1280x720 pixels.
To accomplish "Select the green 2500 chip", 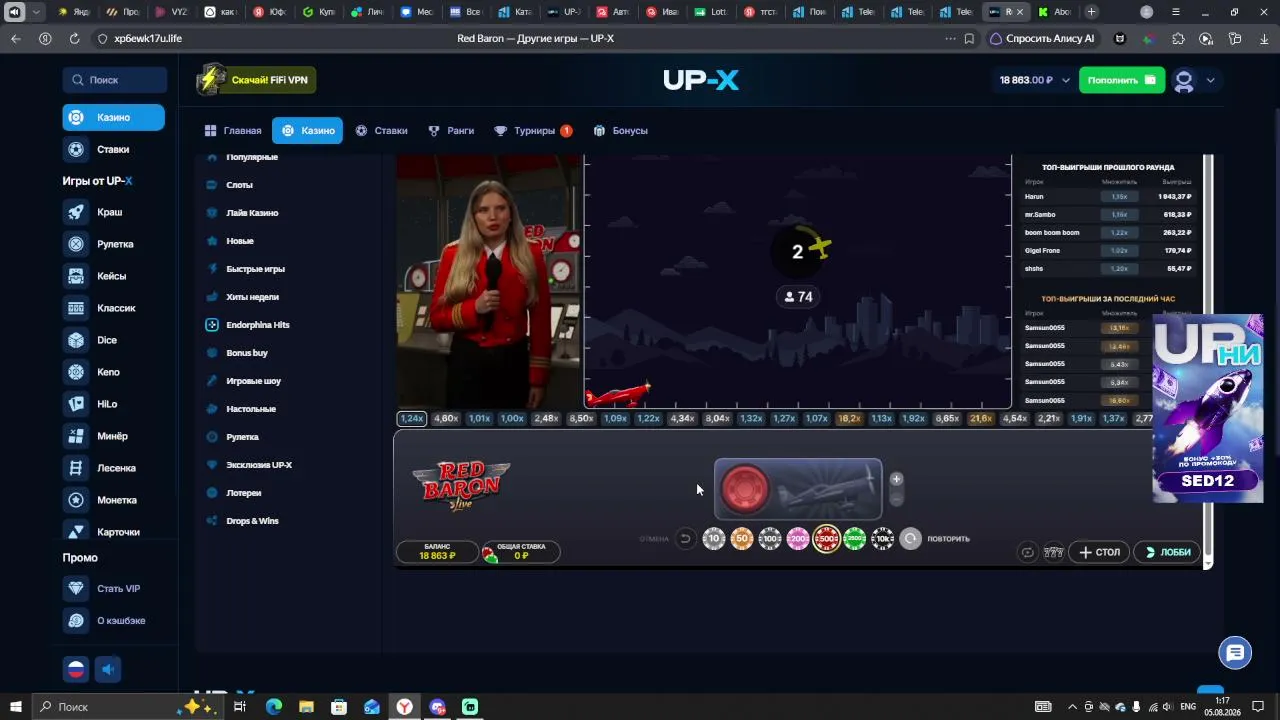I will pos(854,539).
